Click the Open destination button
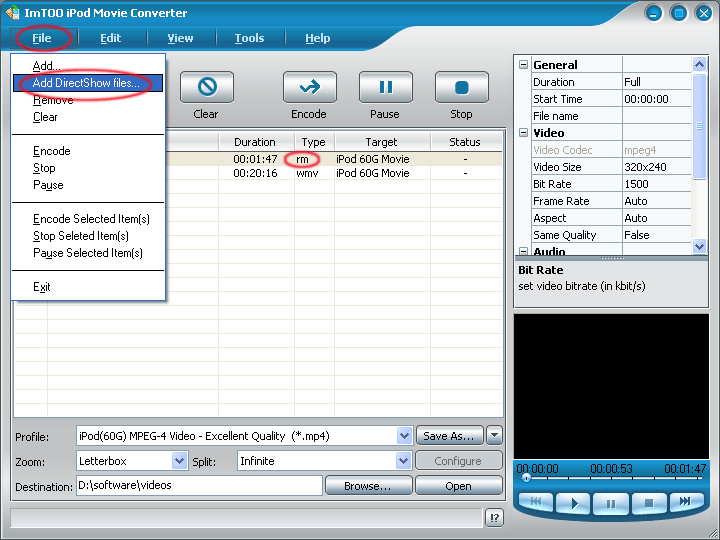This screenshot has height=540, width=720. point(458,486)
